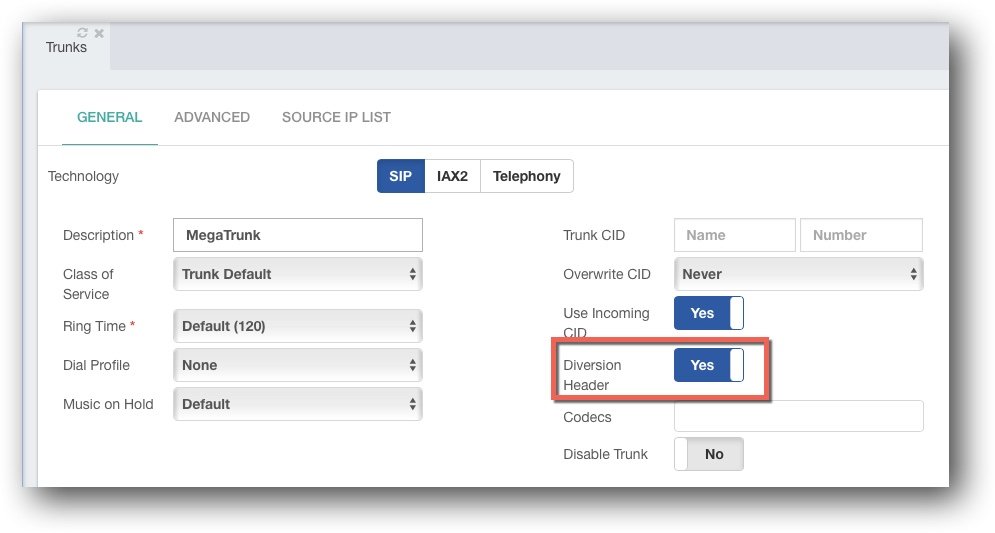Click the Trunk CID Name field

(735, 235)
